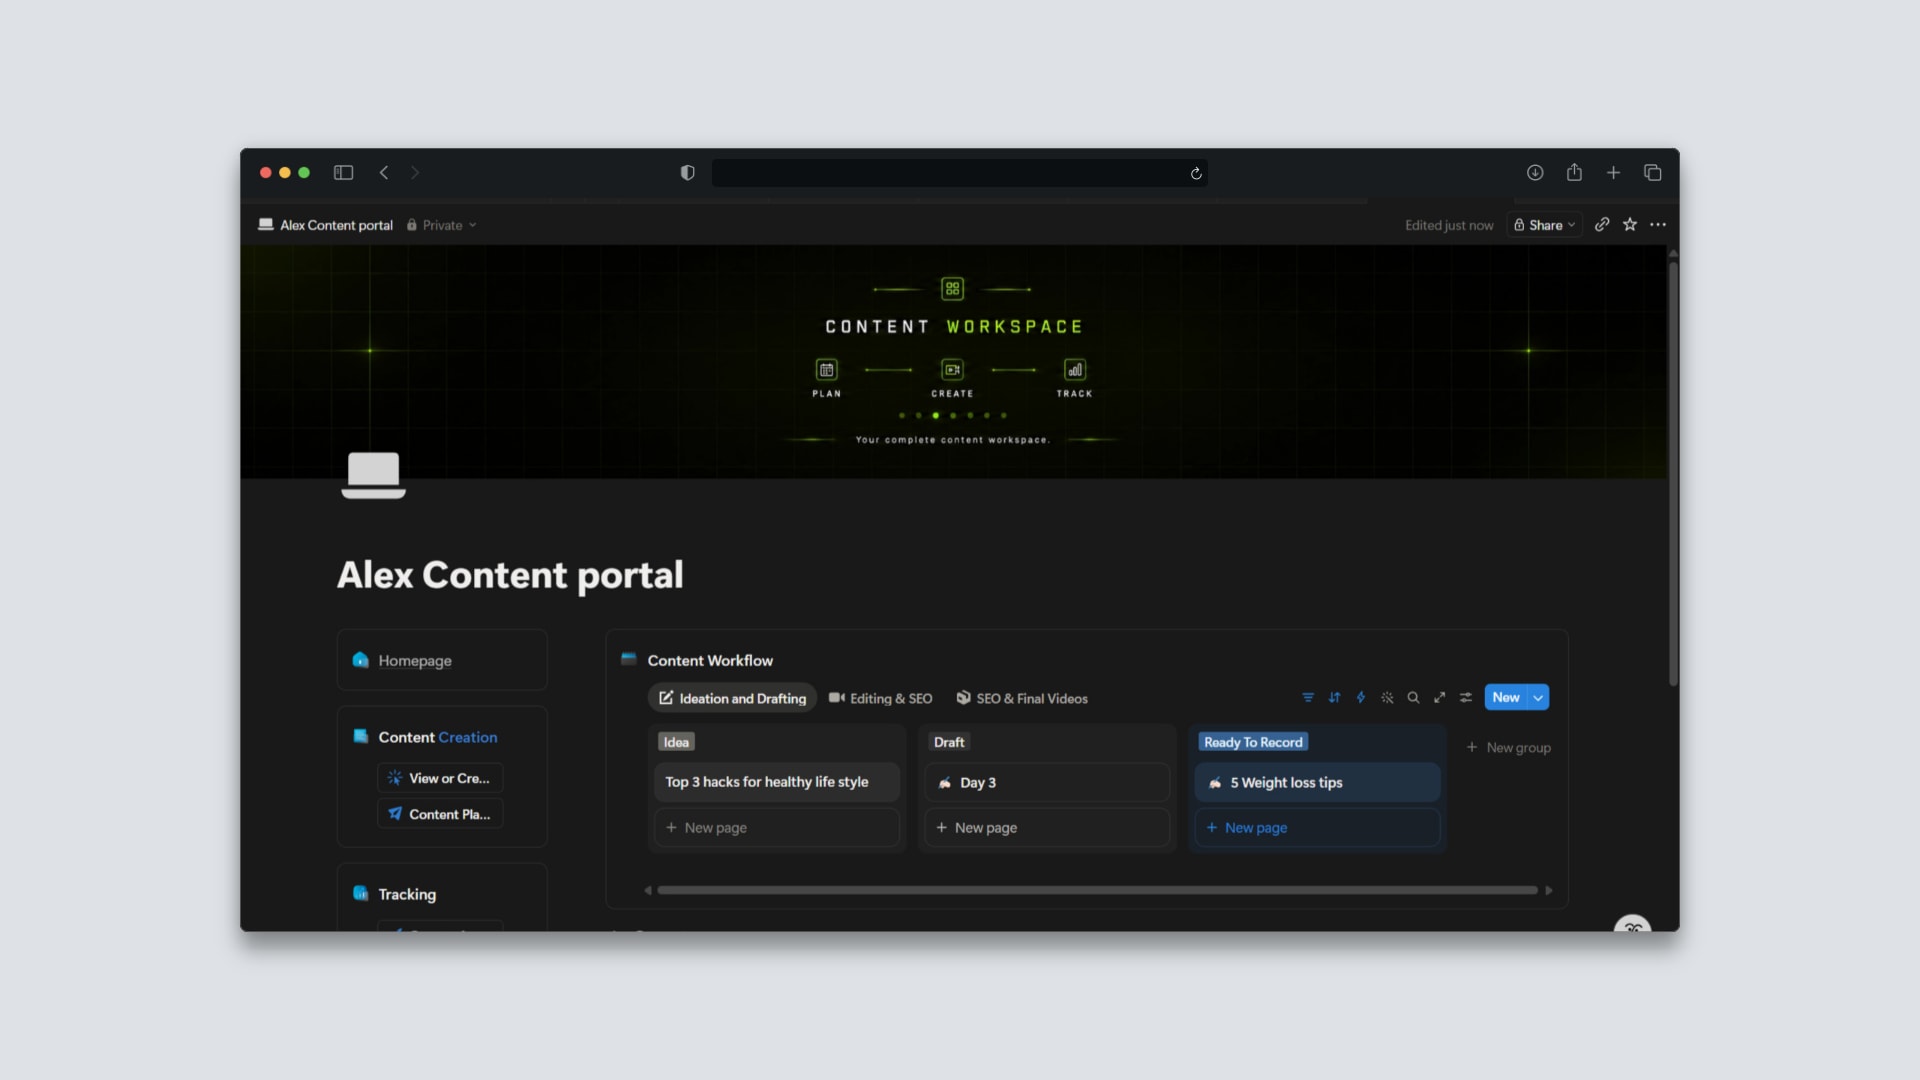
Task: Search the database with magnifier icon
Action: [x=1413, y=698]
